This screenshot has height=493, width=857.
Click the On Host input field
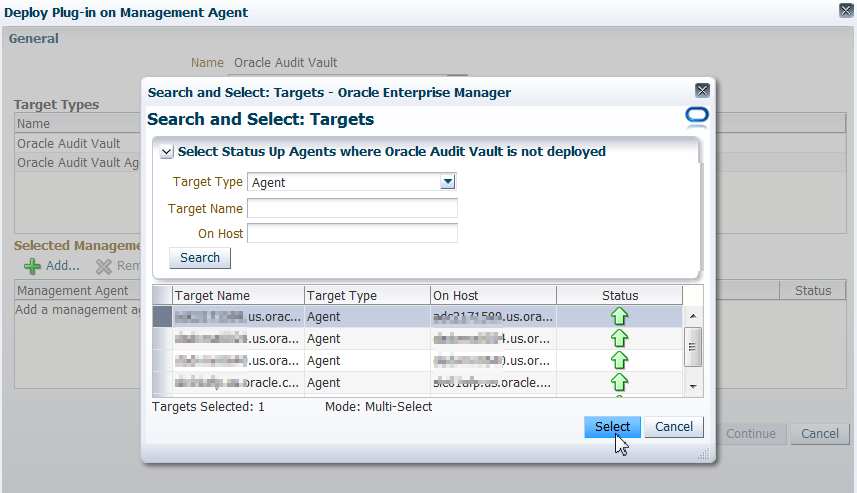coord(353,233)
